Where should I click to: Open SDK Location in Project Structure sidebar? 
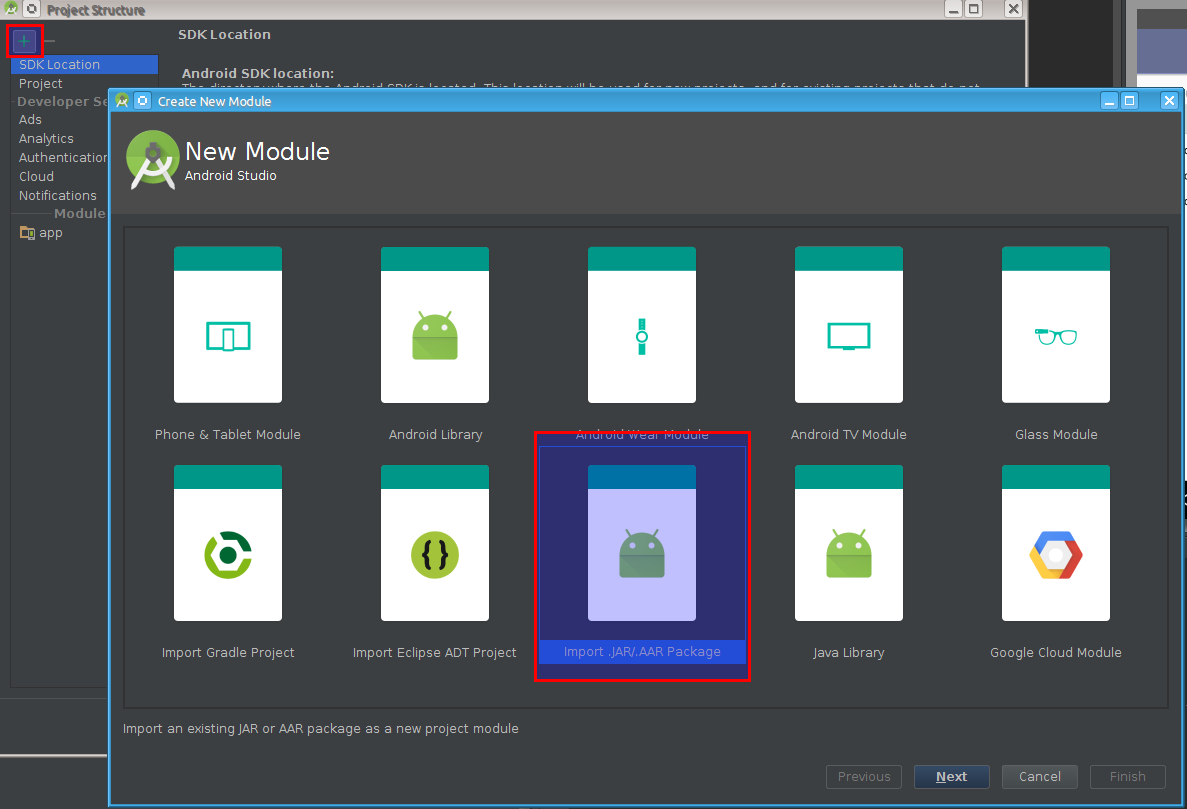[x=85, y=64]
